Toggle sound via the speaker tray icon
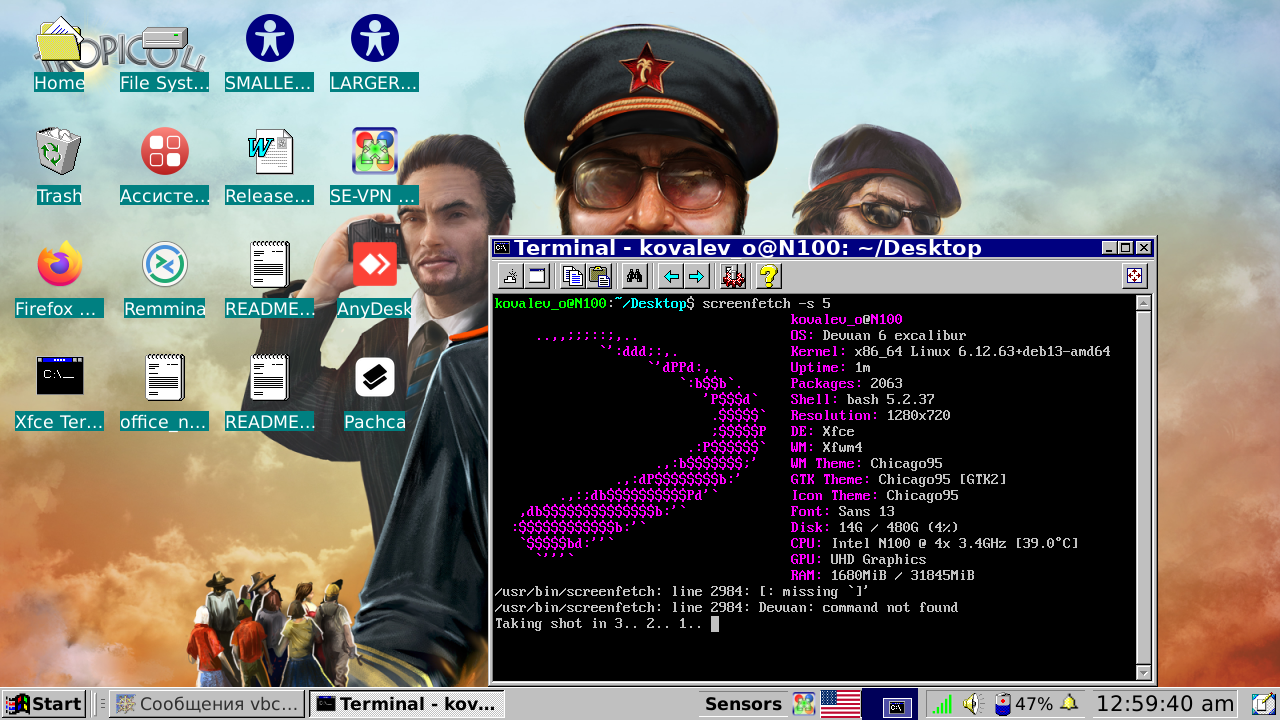 tap(972, 704)
